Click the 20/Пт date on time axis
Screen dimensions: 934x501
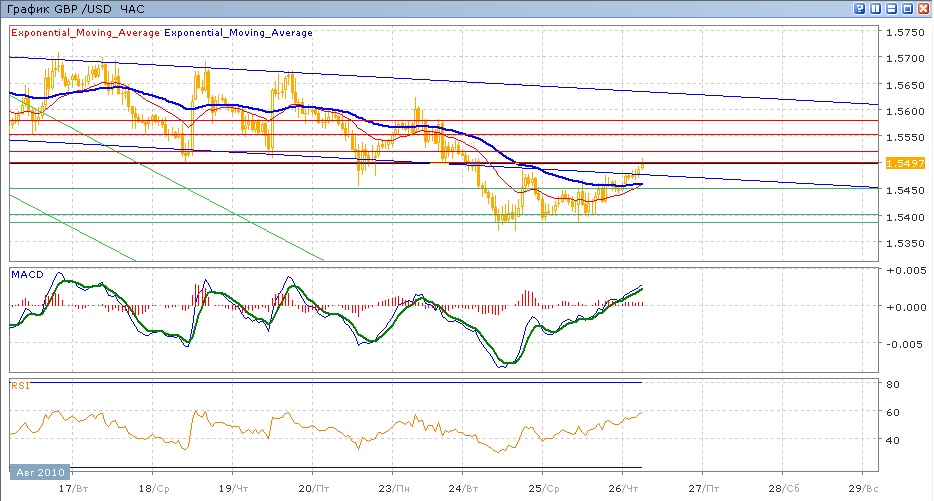(x=313, y=489)
